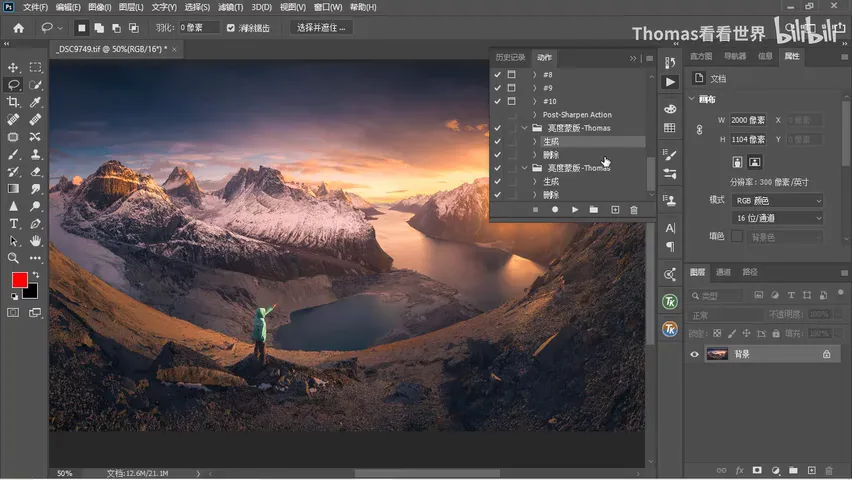852x480 pixels.
Task: Click the 选择并遮住 button
Action: coord(321,28)
